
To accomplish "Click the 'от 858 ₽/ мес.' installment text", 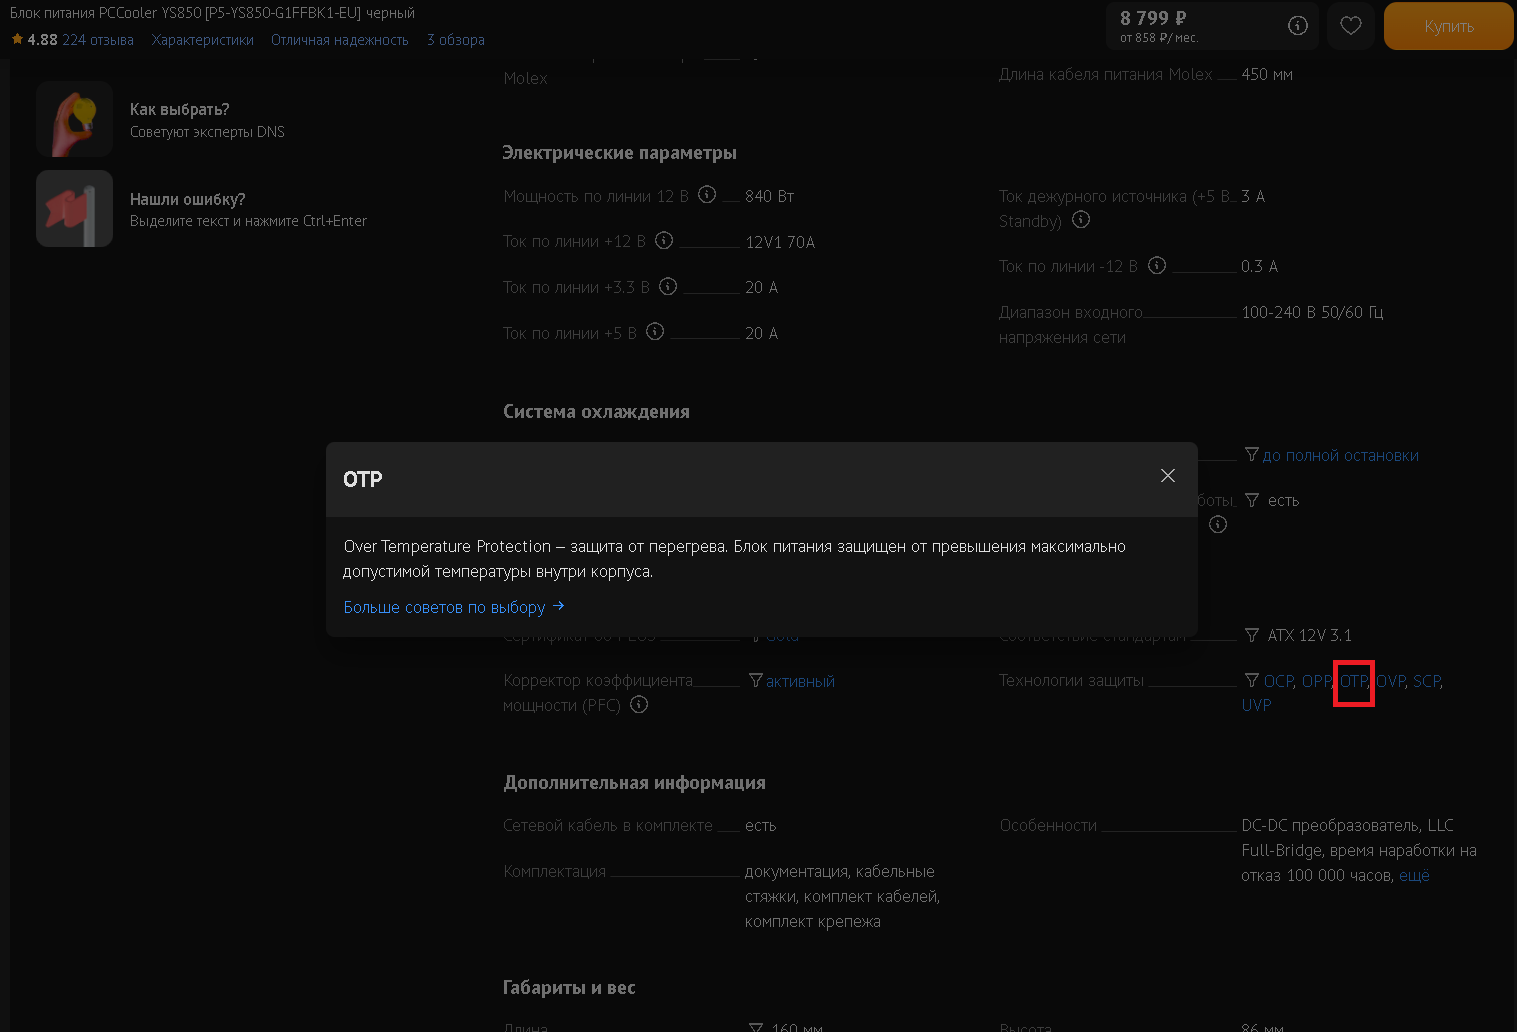I will (x=1159, y=38).
